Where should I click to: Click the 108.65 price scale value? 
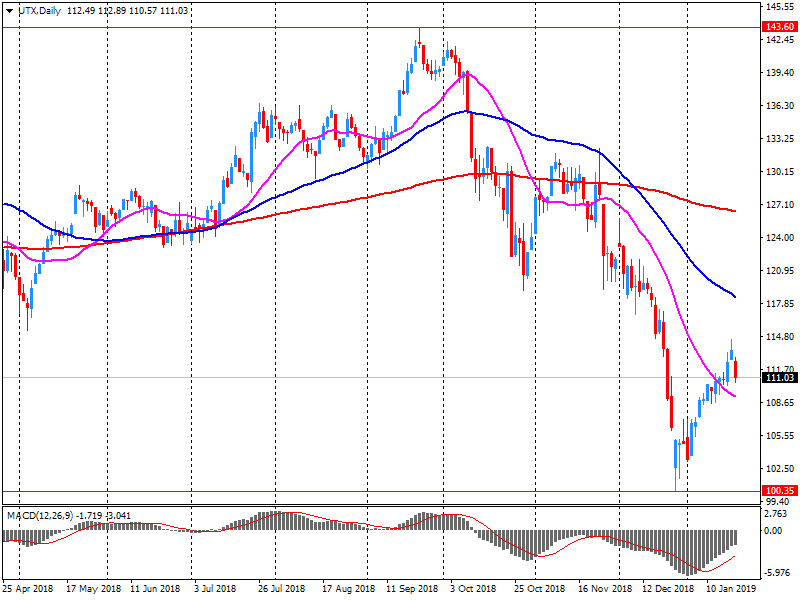(781, 403)
